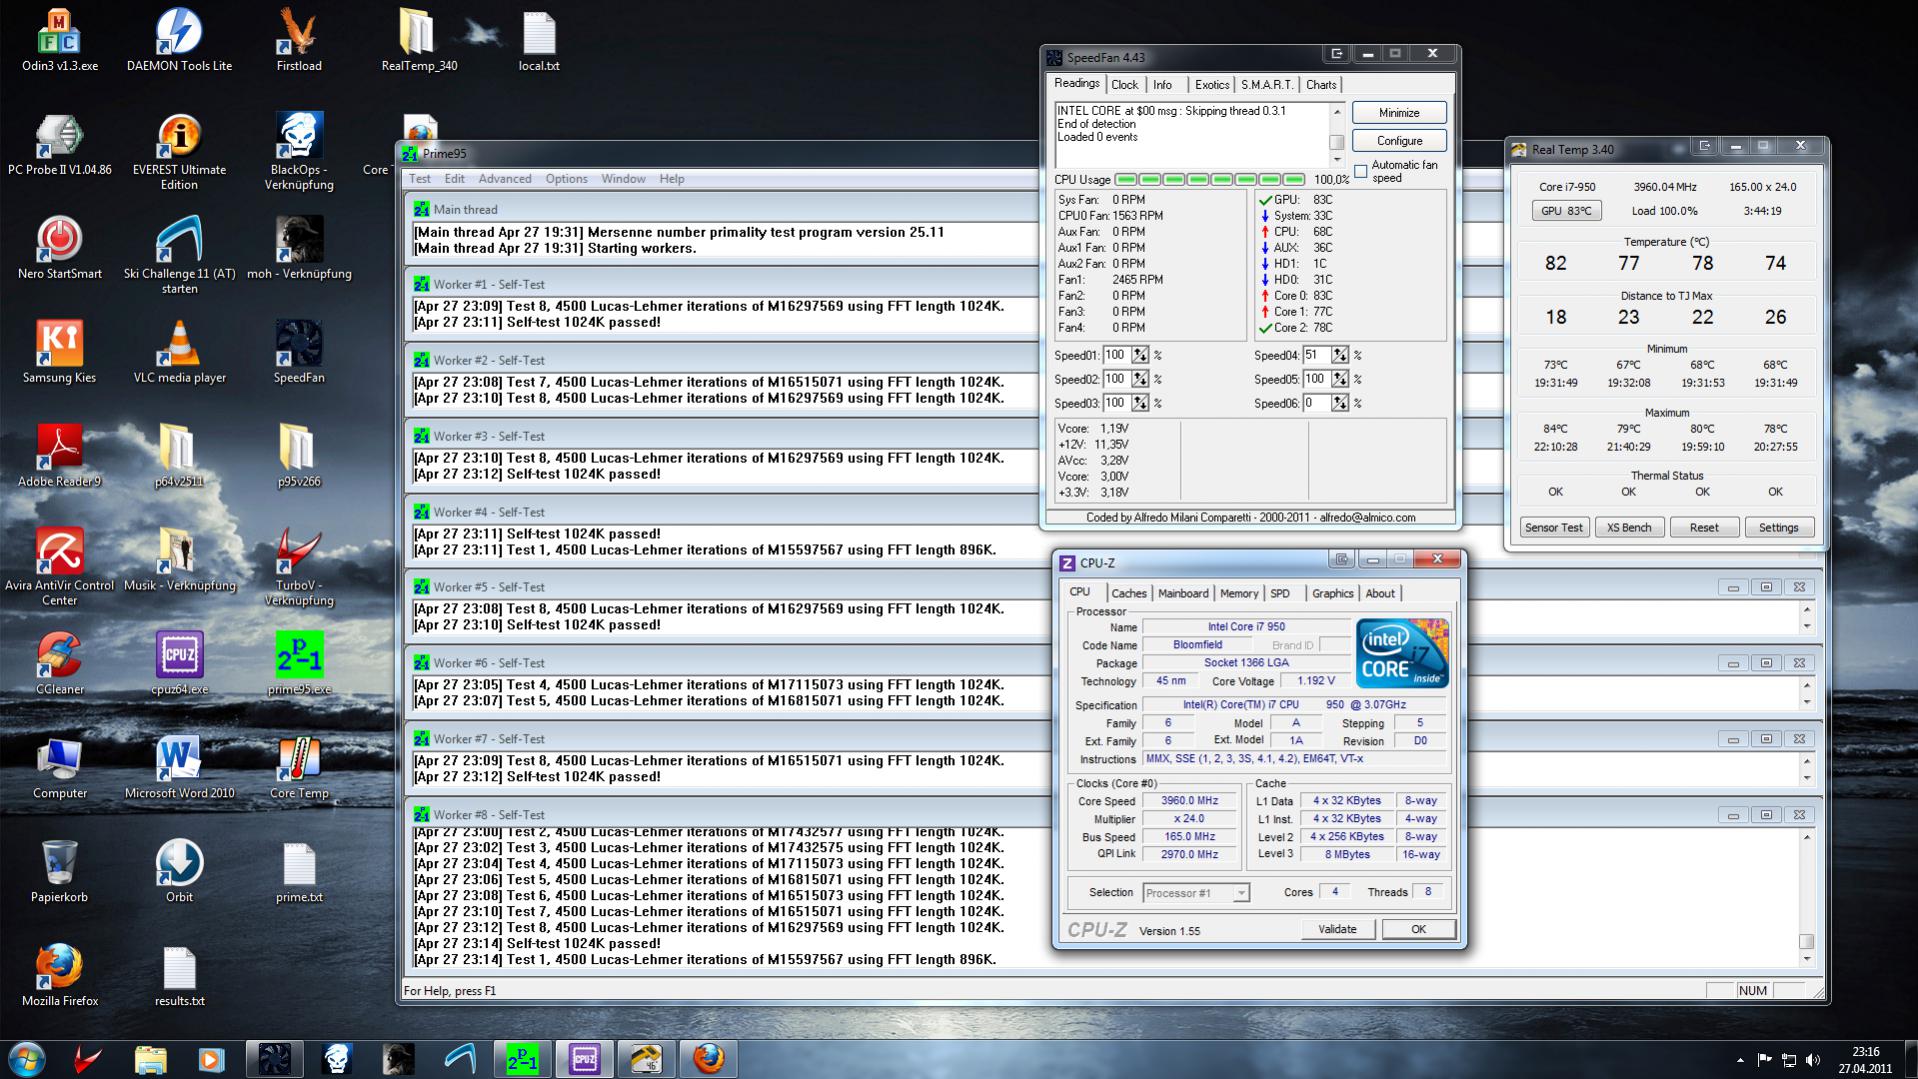Open CPU-Z Graphics tab

[x=1332, y=593]
